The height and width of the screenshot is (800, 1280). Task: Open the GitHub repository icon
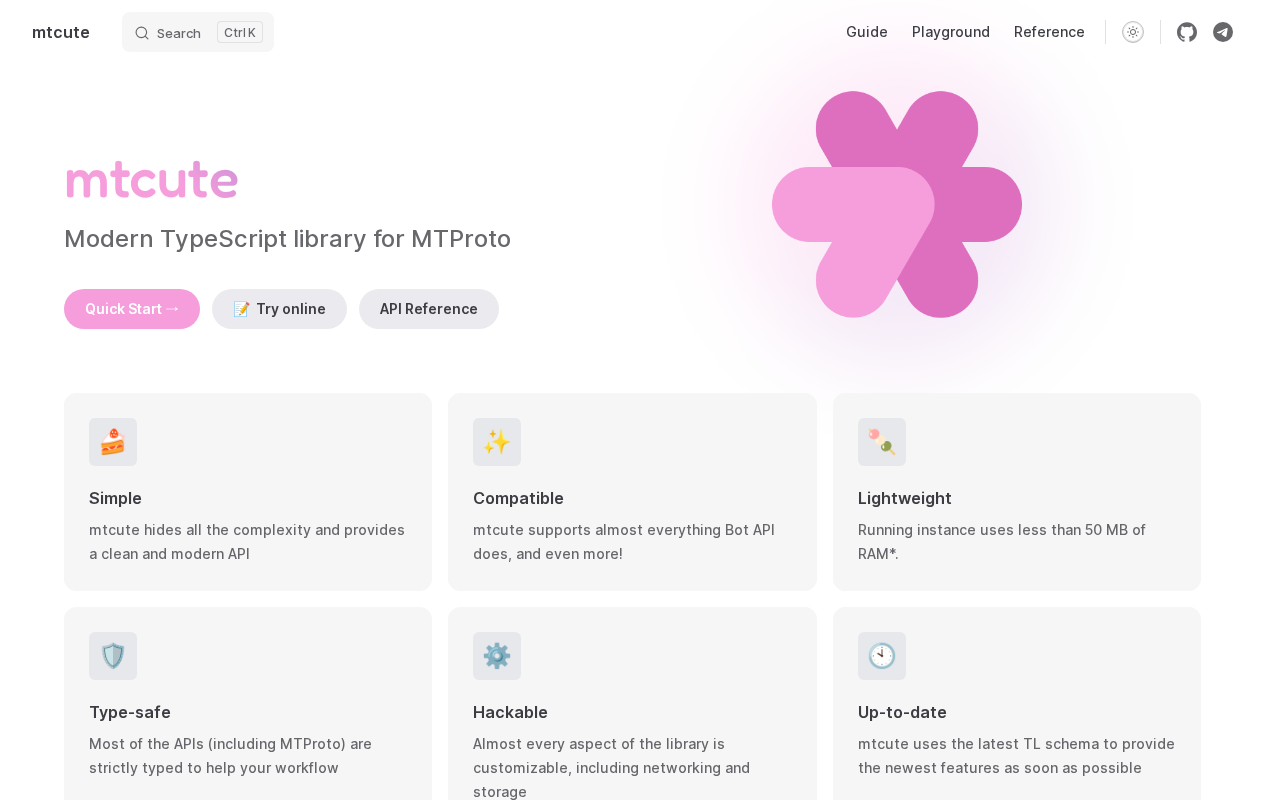pos(1187,32)
